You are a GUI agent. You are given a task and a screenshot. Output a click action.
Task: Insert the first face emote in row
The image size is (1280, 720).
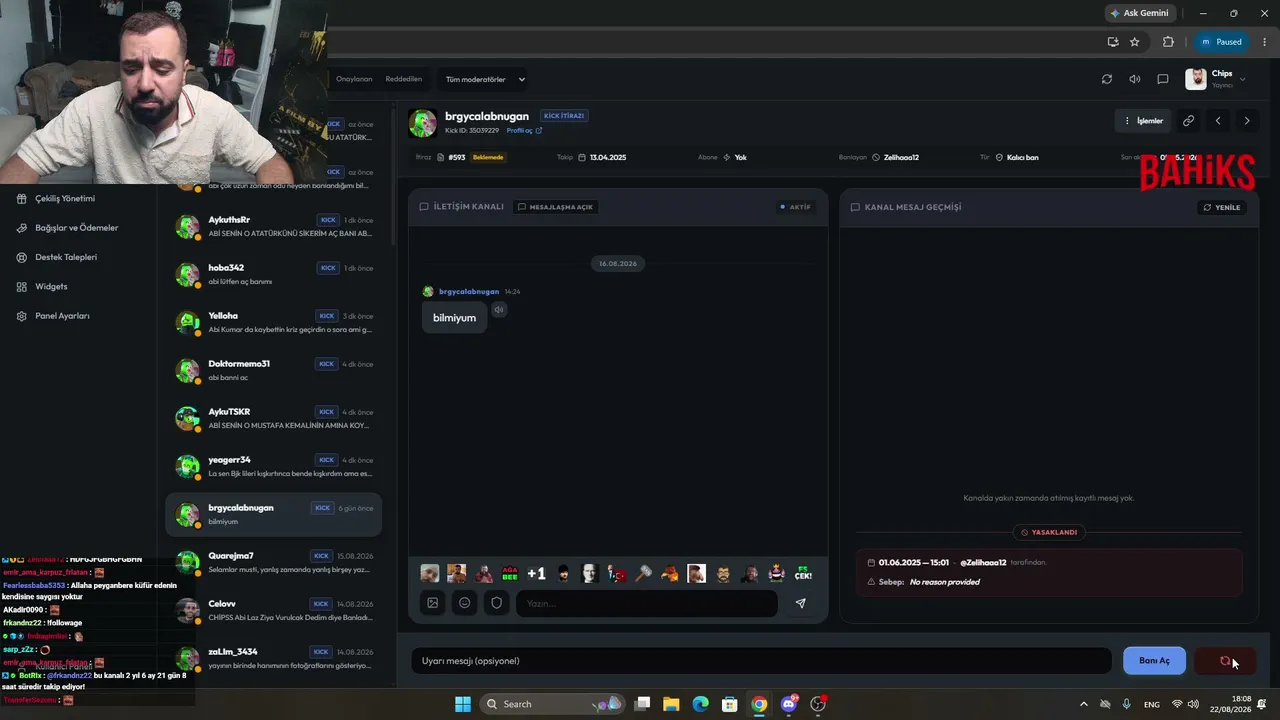430,573
